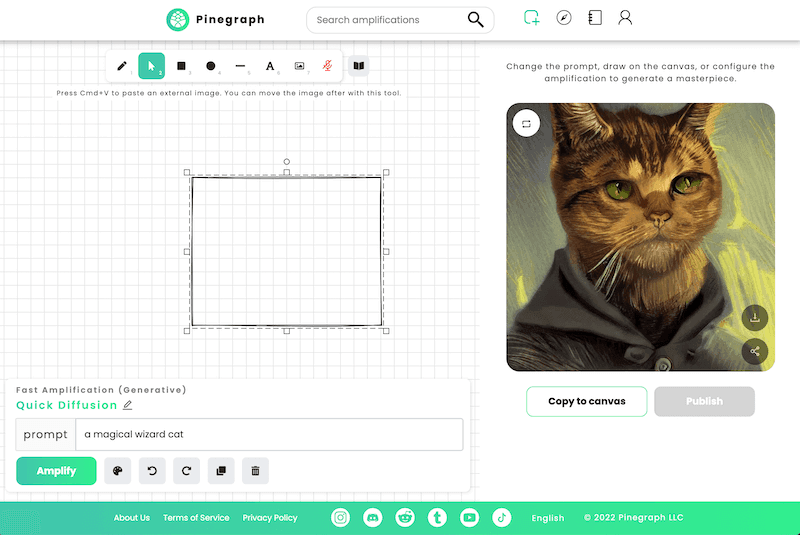This screenshot has height=535, width=800.
Task: Toggle the open book guide button
Action: tap(359, 66)
